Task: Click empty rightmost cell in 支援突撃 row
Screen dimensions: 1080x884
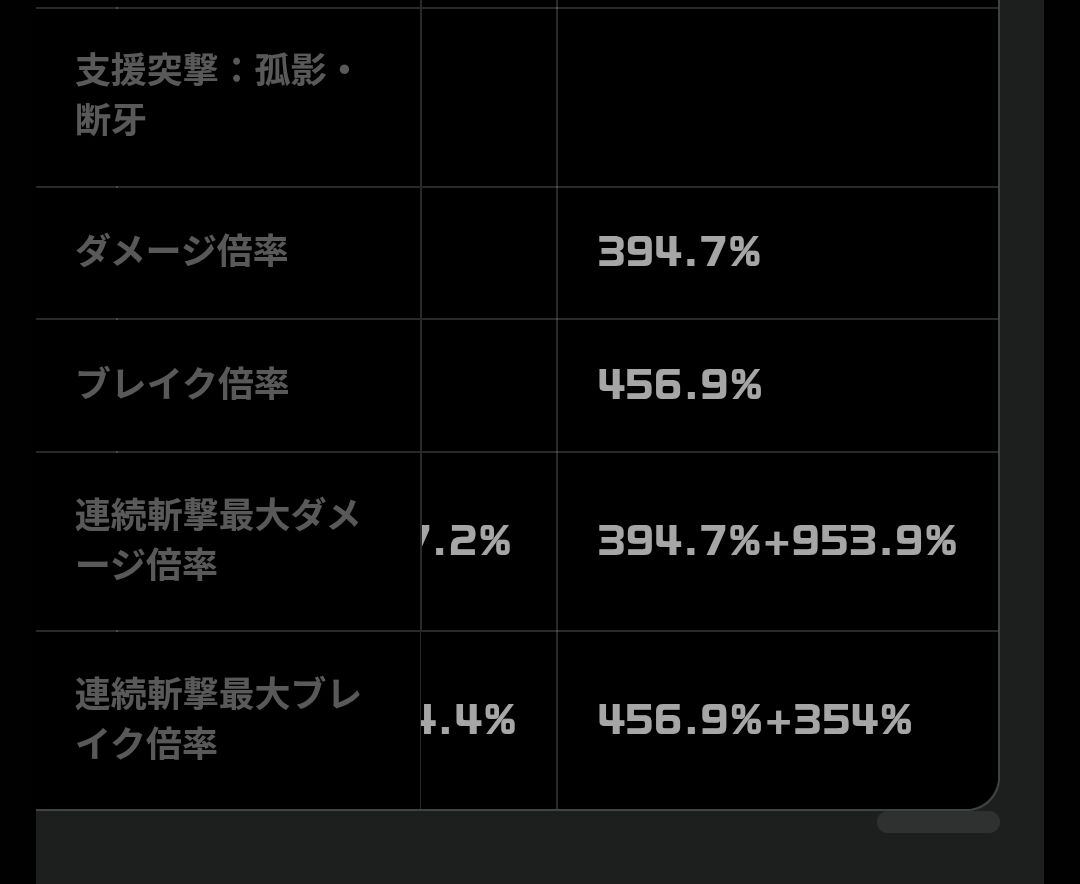Action: (x=777, y=96)
